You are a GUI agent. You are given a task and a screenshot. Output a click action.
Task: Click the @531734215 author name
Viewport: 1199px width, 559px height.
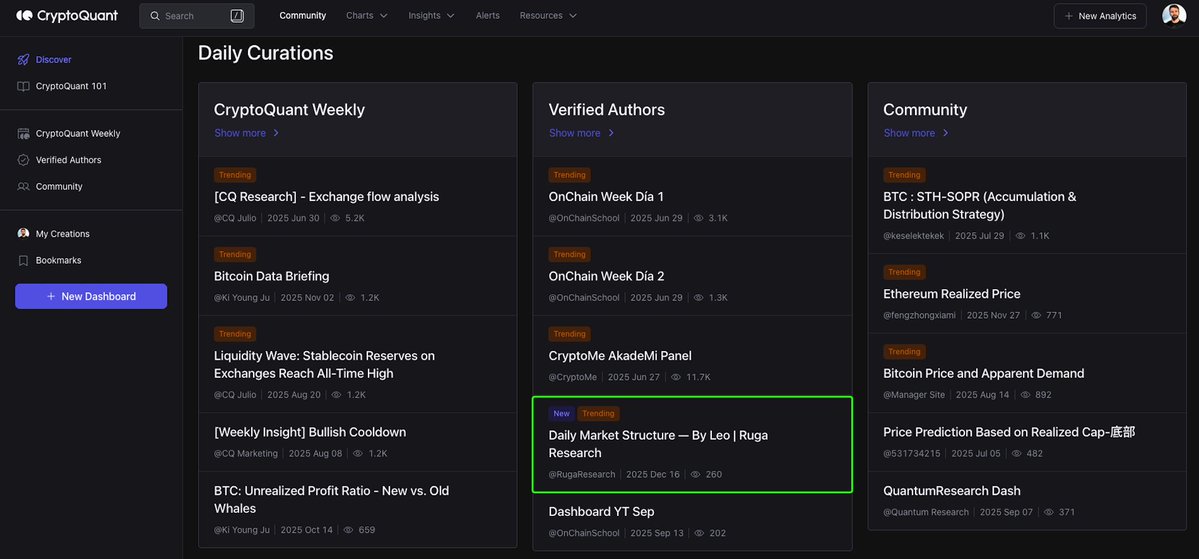[910, 453]
